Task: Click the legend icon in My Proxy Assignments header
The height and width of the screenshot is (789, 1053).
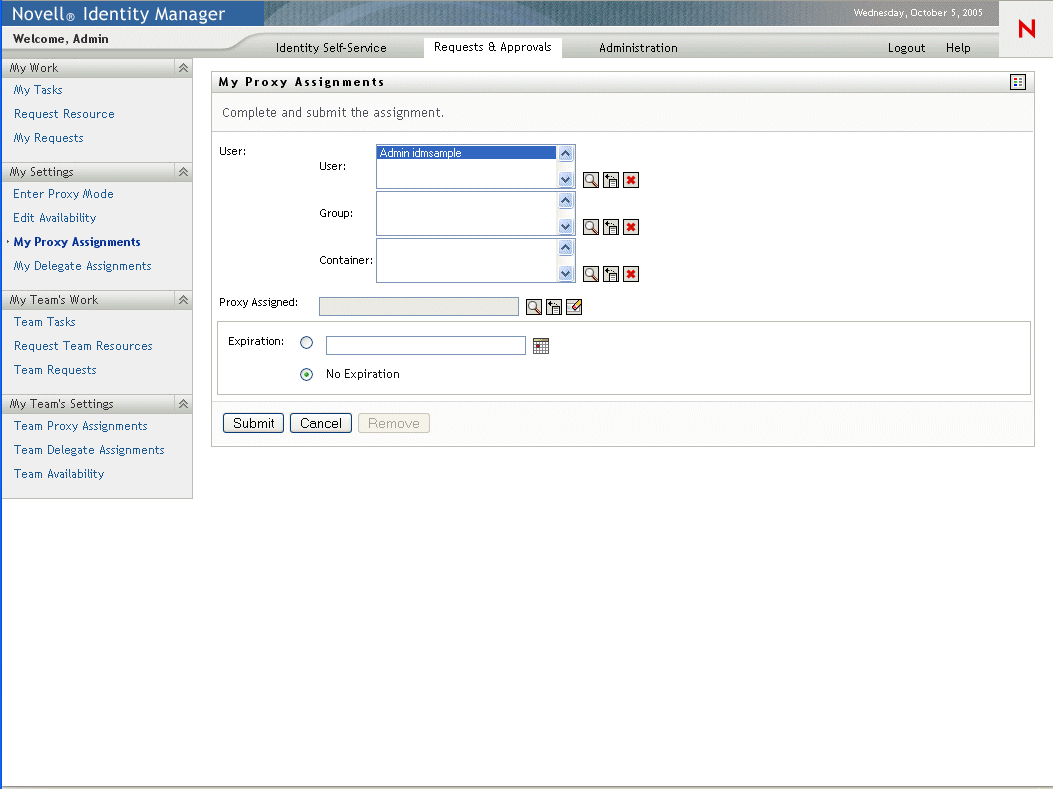Action: click(x=1018, y=82)
